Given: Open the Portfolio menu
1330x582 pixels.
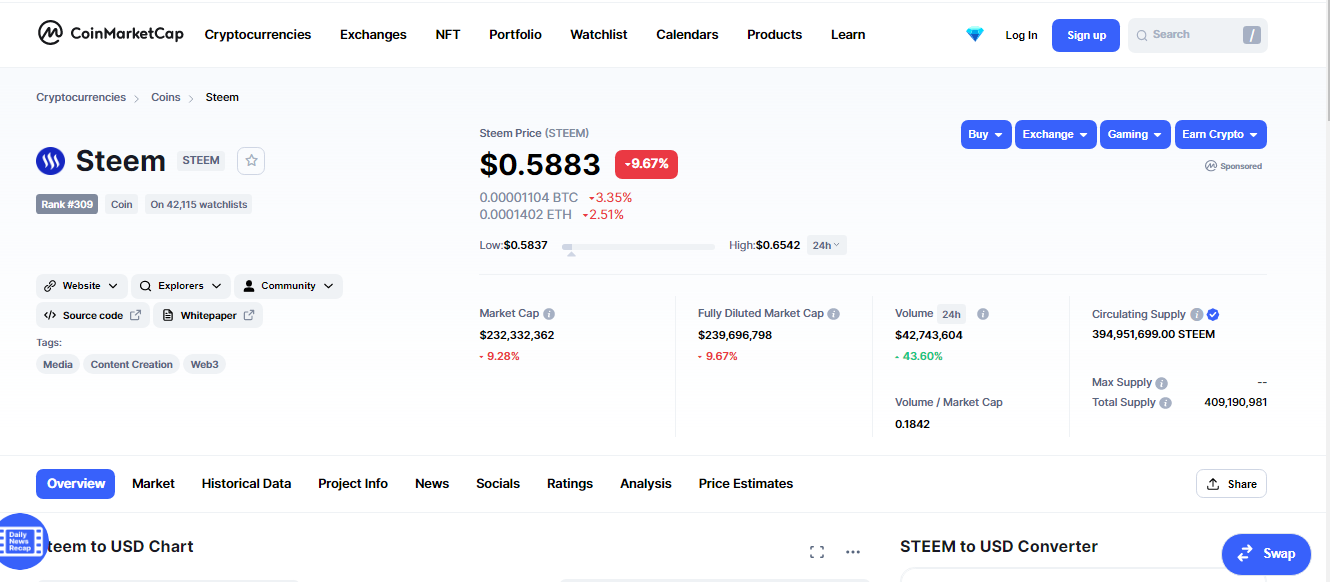Looking at the screenshot, I should (515, 34).
